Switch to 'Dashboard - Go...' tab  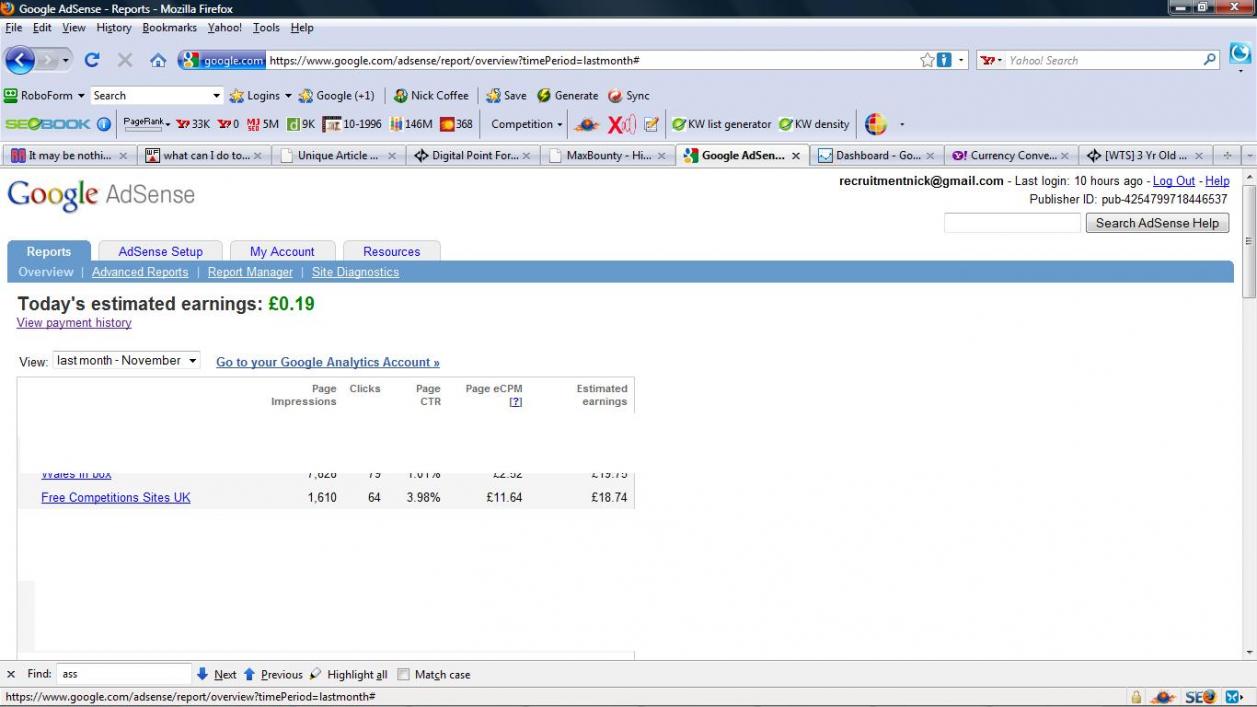pyautogui.click(x=877, y=156)
